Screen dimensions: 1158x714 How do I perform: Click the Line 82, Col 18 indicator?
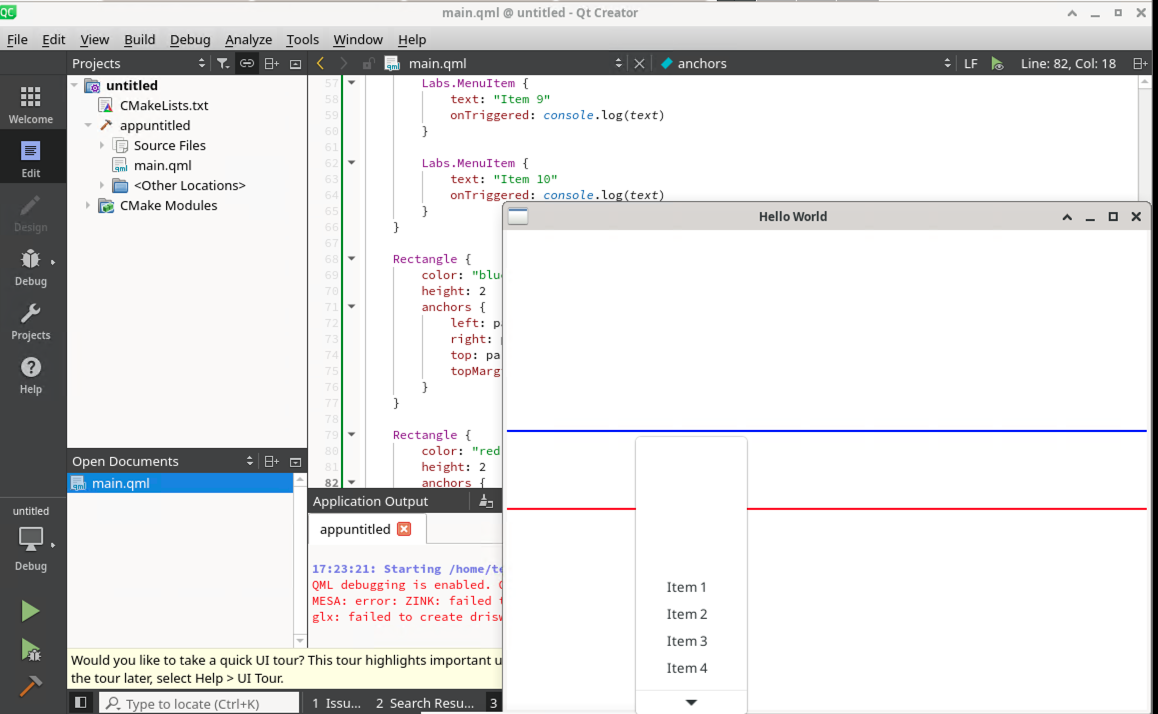tap(1068, 63)
